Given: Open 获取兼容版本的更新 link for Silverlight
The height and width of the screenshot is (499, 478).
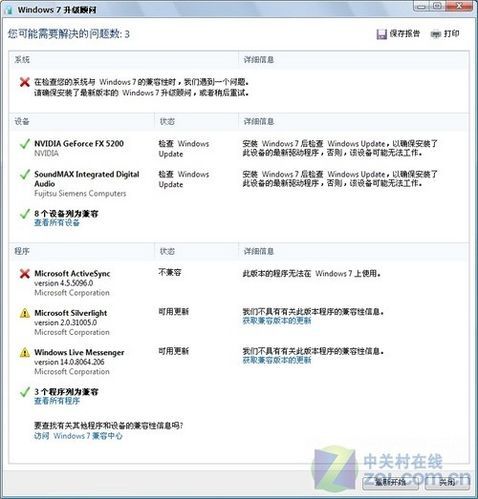Looking at the screenshot, I should (x=277, y=321).
